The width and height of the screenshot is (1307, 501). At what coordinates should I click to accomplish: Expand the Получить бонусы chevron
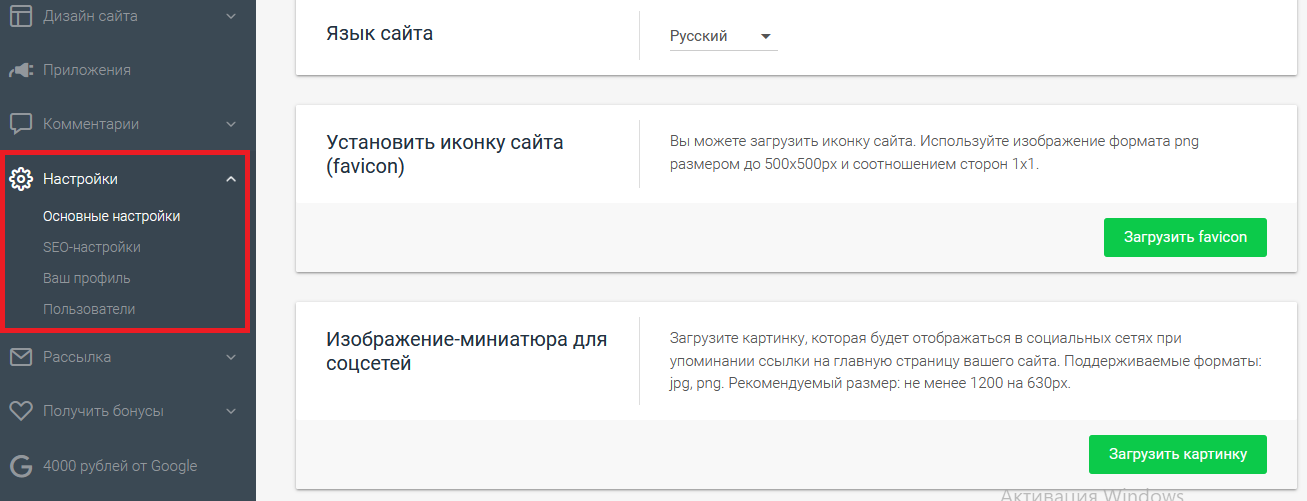click(x=231, y=411)
